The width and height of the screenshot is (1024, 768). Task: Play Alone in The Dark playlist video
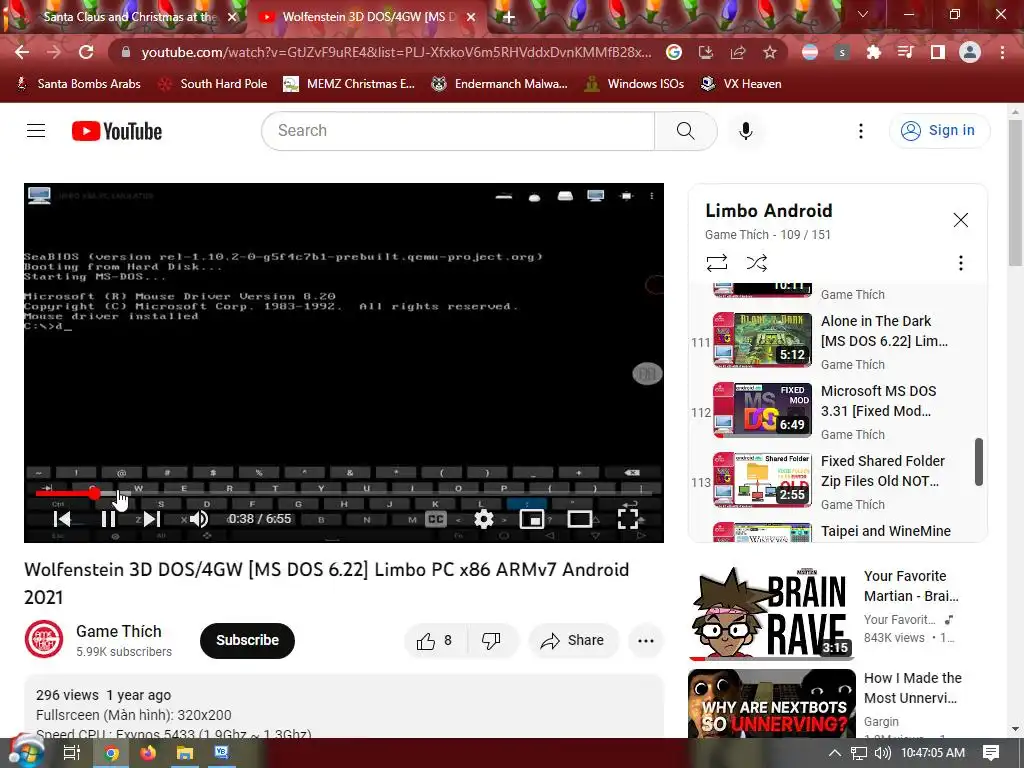tap(835, 340)
